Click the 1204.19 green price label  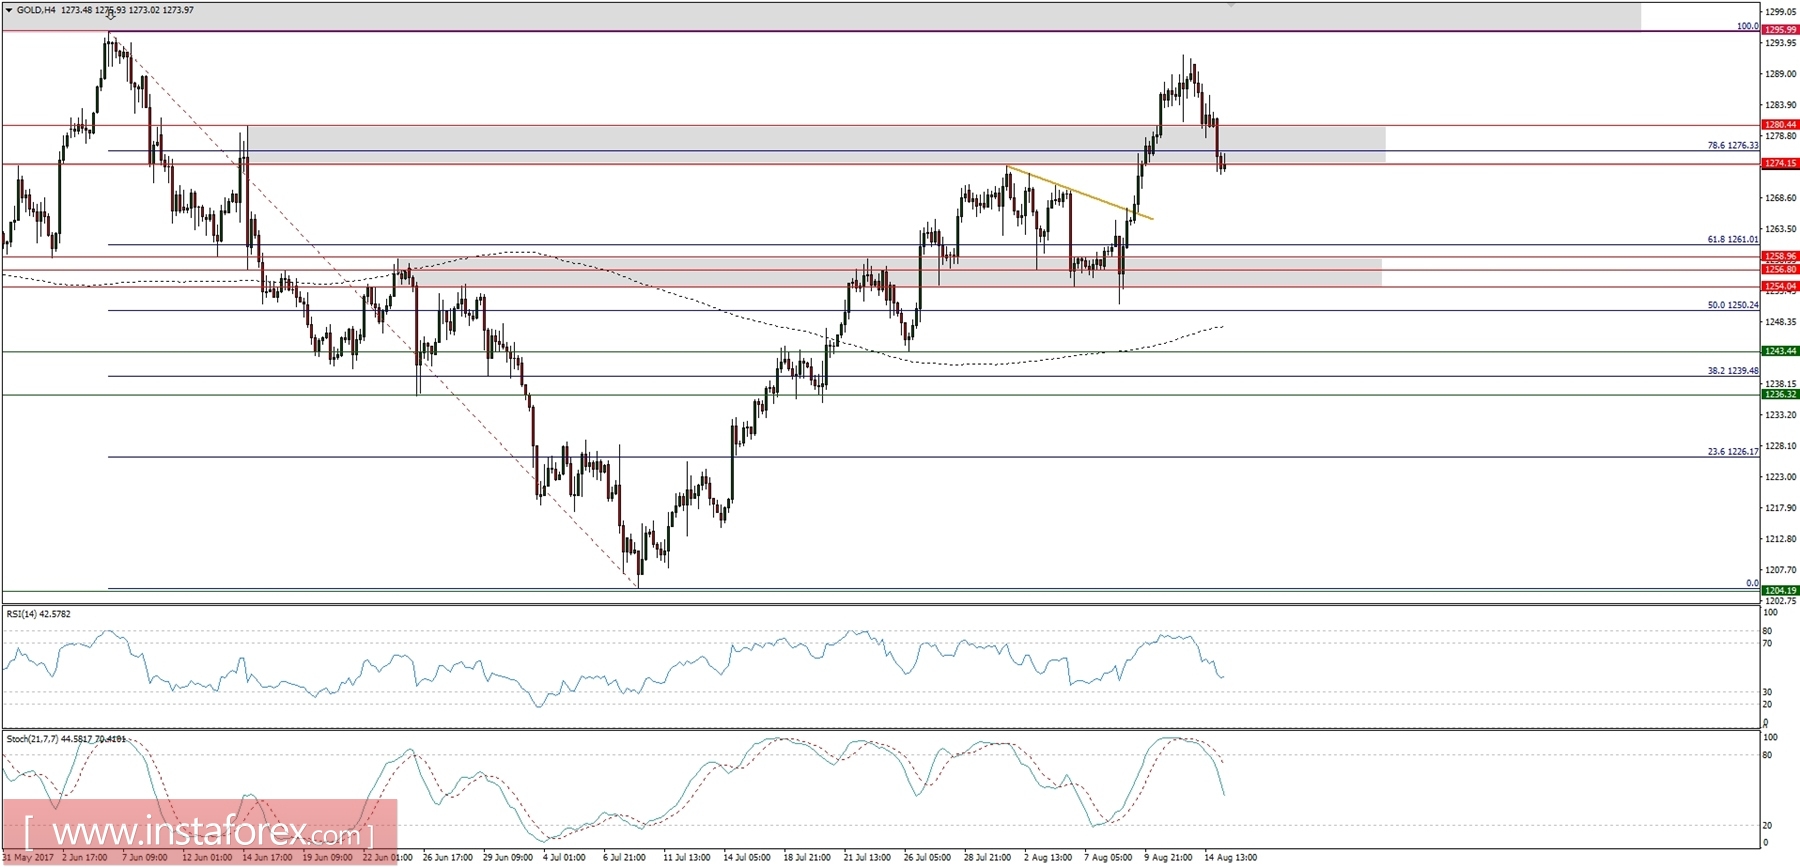(x=1779, y=590)
